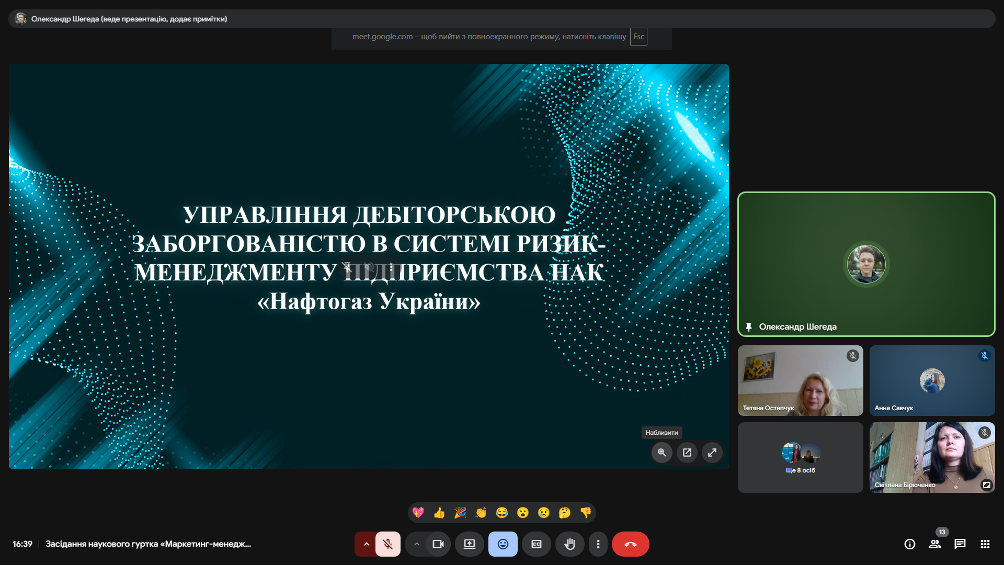Expand video settings chevron beside camera
This screenshot has height=566, width=1004.
point(416,544)
